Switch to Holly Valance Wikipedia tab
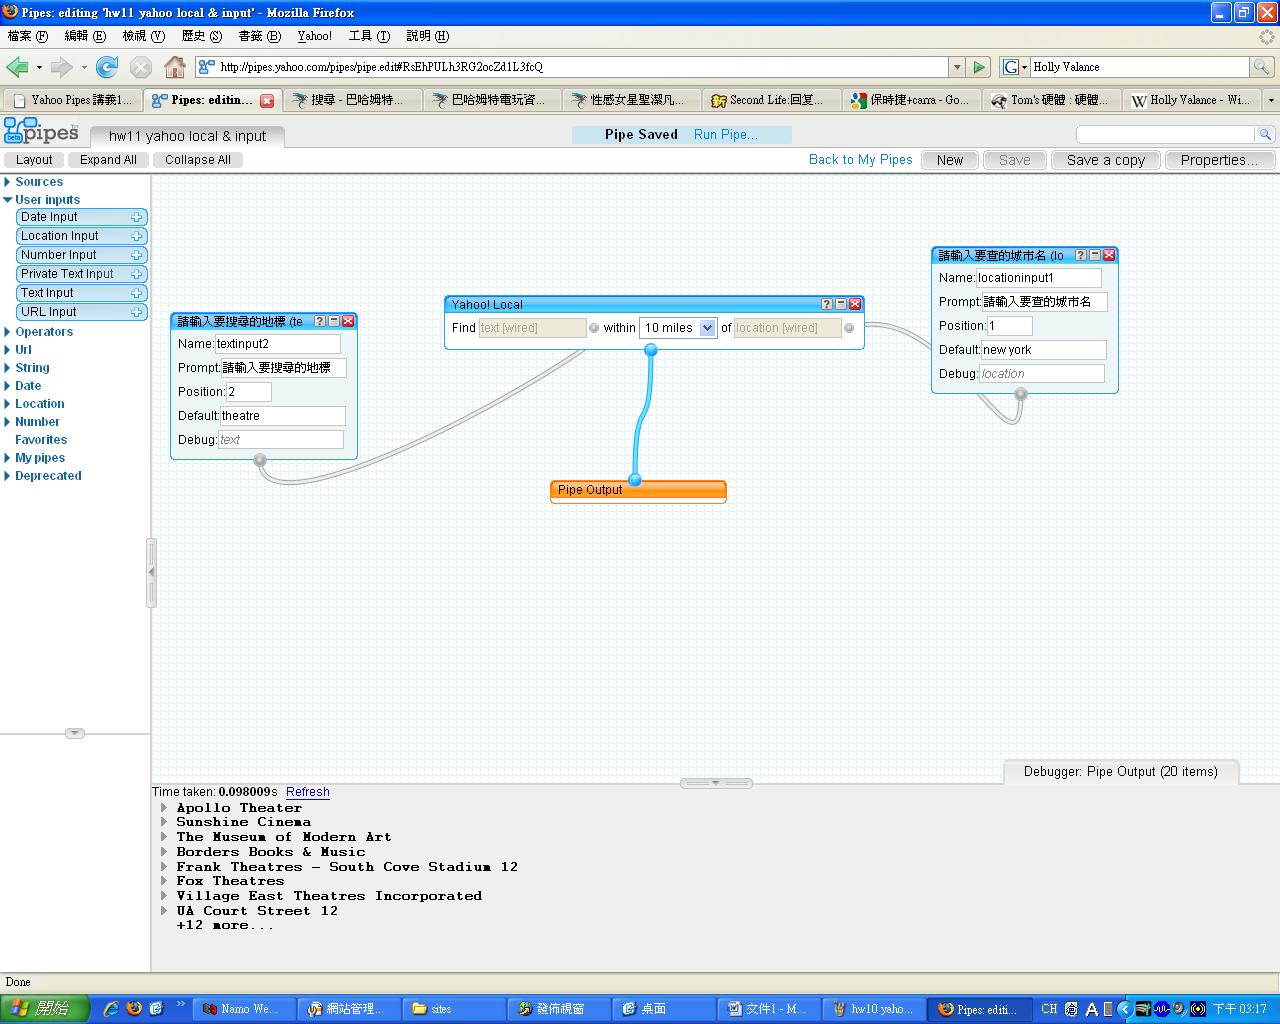This screenshot has width=1280, height=1024. click(x=1192, y=100)
